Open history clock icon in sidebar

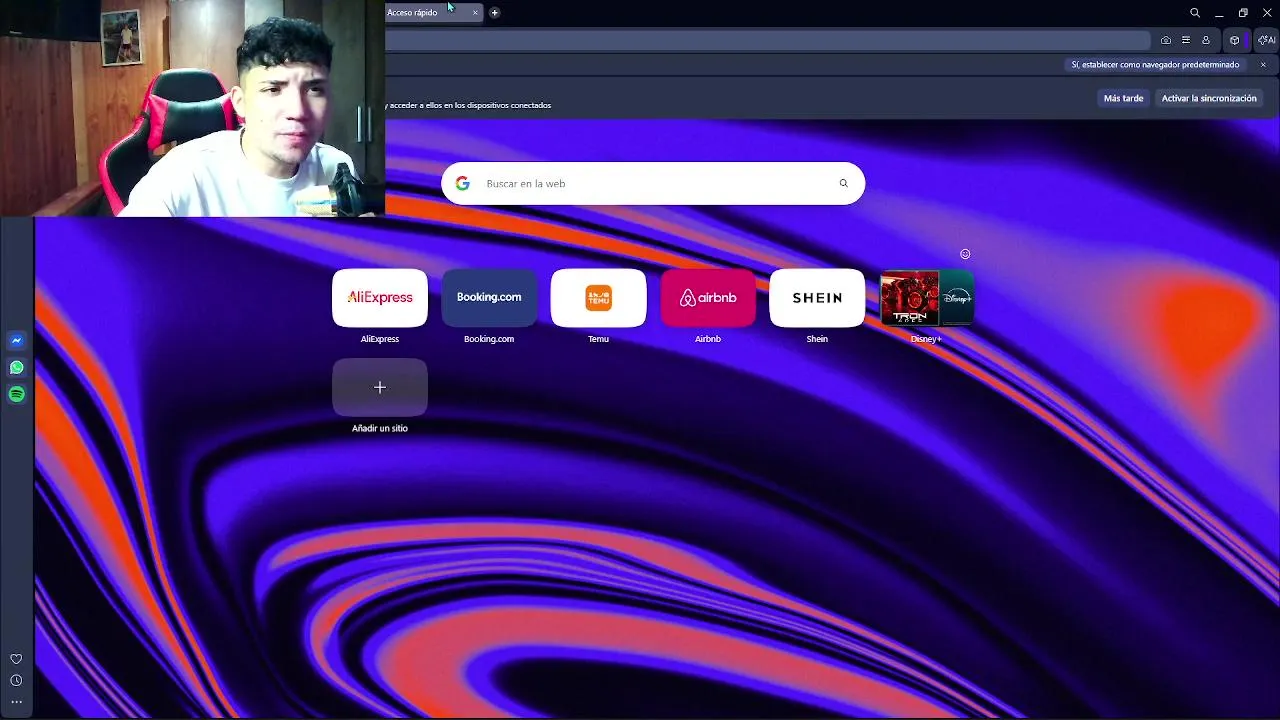tap(16, 681)
